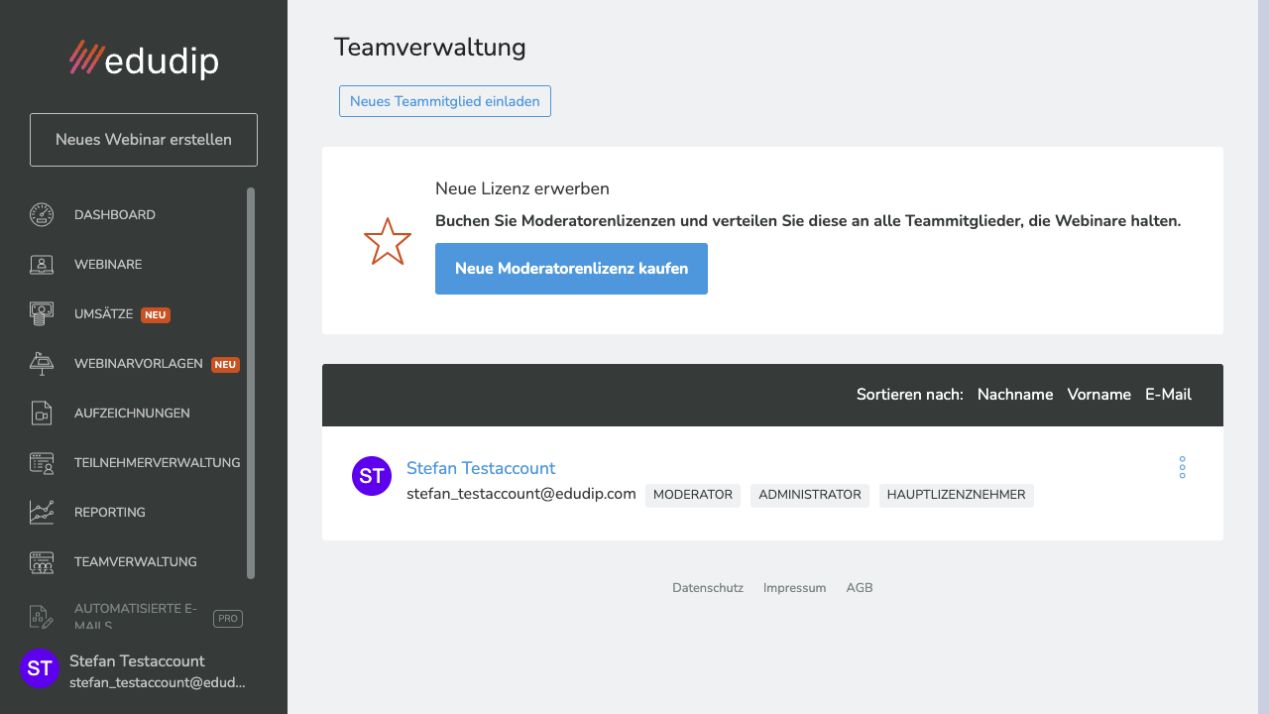Viewport: 1269px width, 714px height.
Task: Click the PRO badge beside Automatisierte E-Mails
Action: [x=228, y=619]
